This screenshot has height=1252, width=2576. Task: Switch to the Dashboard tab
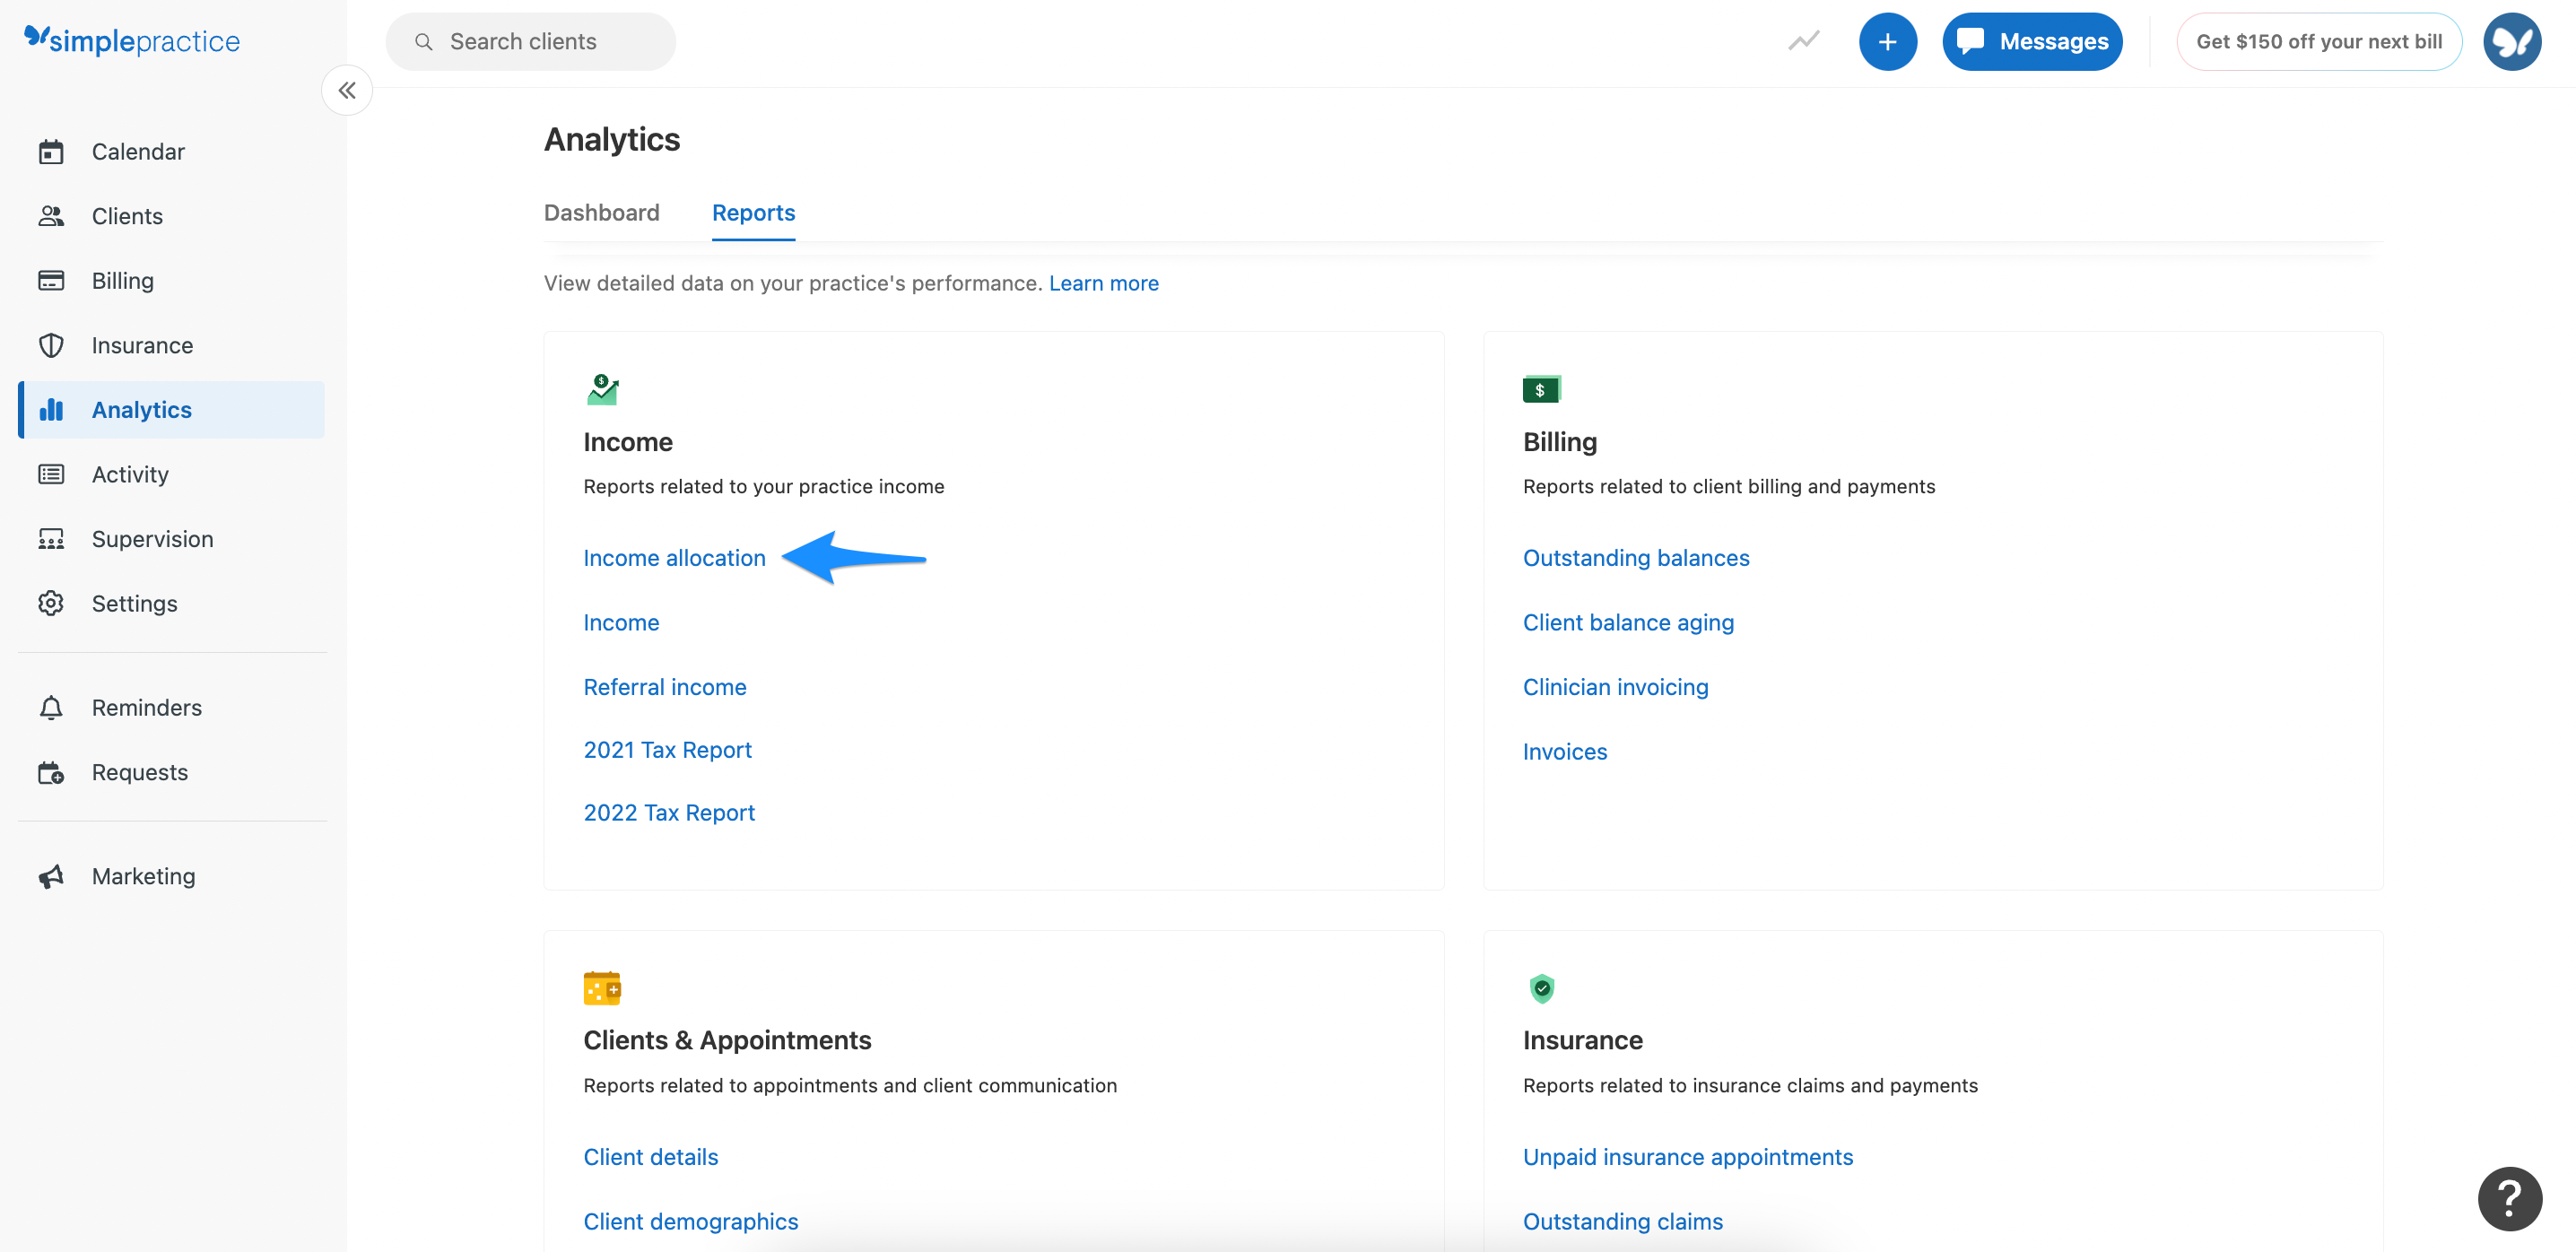pyautogui.click(x=601, y=212)
